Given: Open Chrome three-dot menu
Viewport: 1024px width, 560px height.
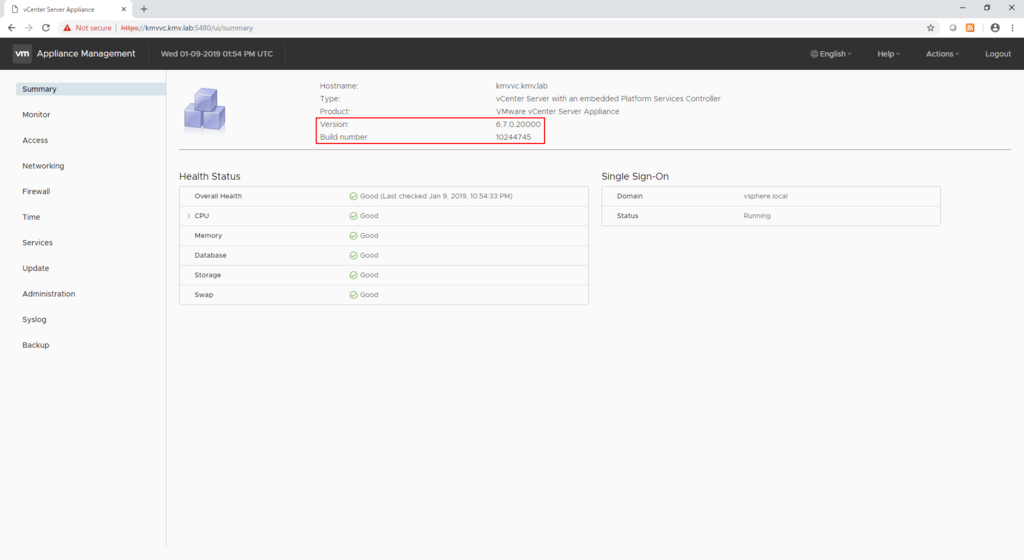Looking at the screenshot, I should tap(1012, 27).
